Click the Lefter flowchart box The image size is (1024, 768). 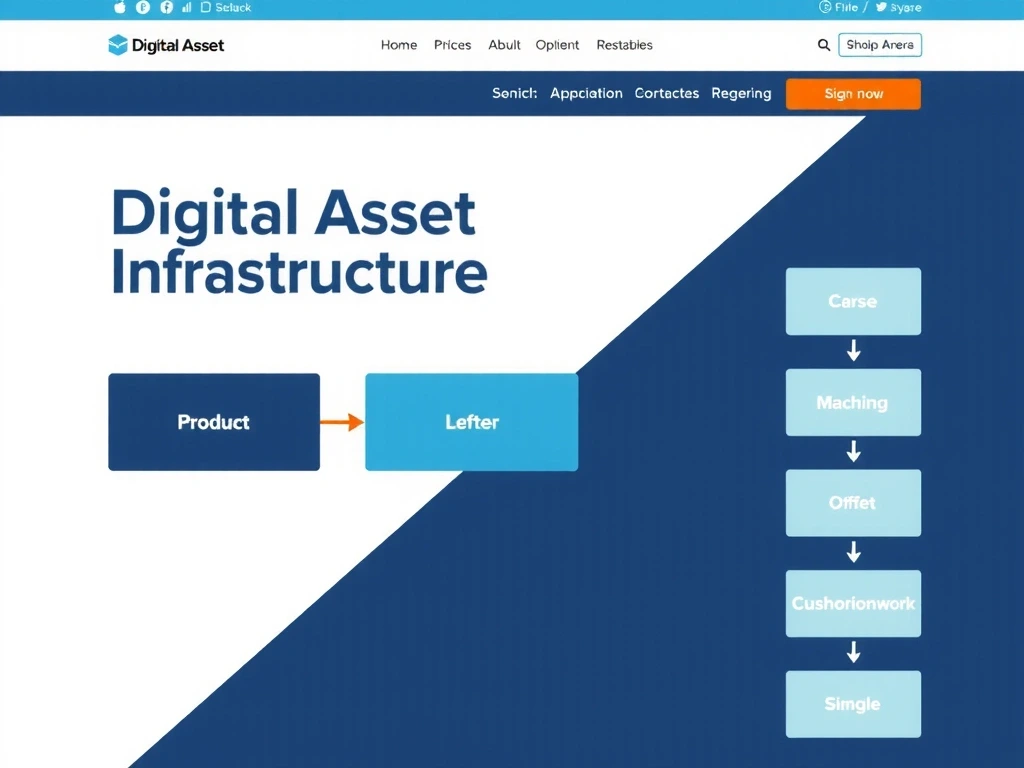coord(471,422)
